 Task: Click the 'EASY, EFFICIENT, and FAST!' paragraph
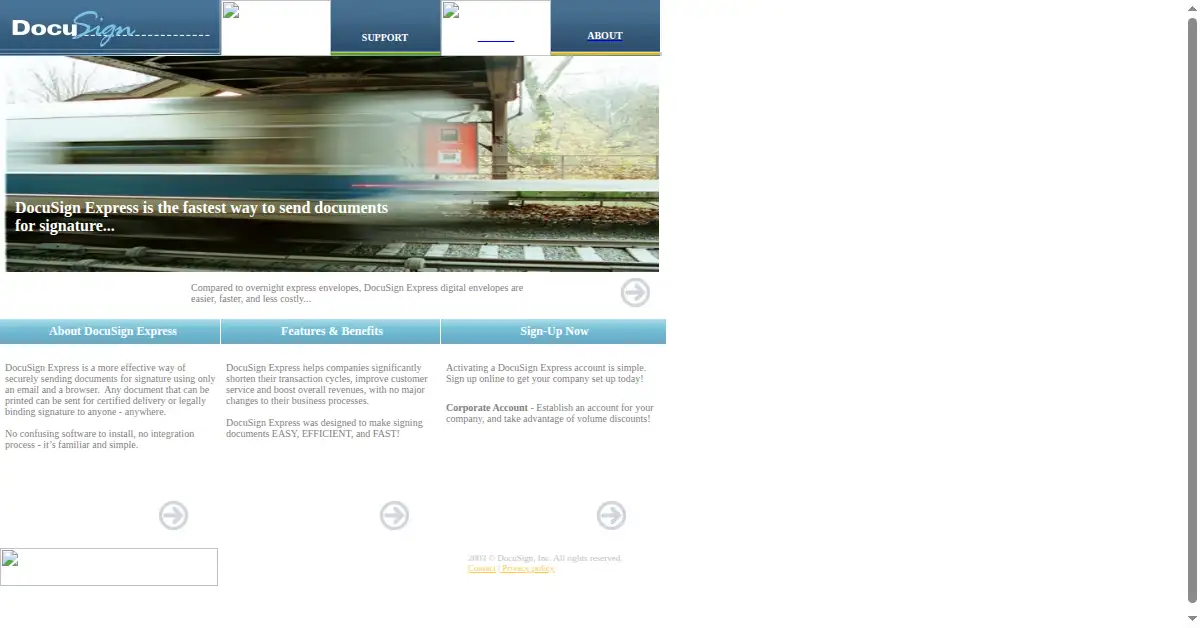(x=324, y=428)
